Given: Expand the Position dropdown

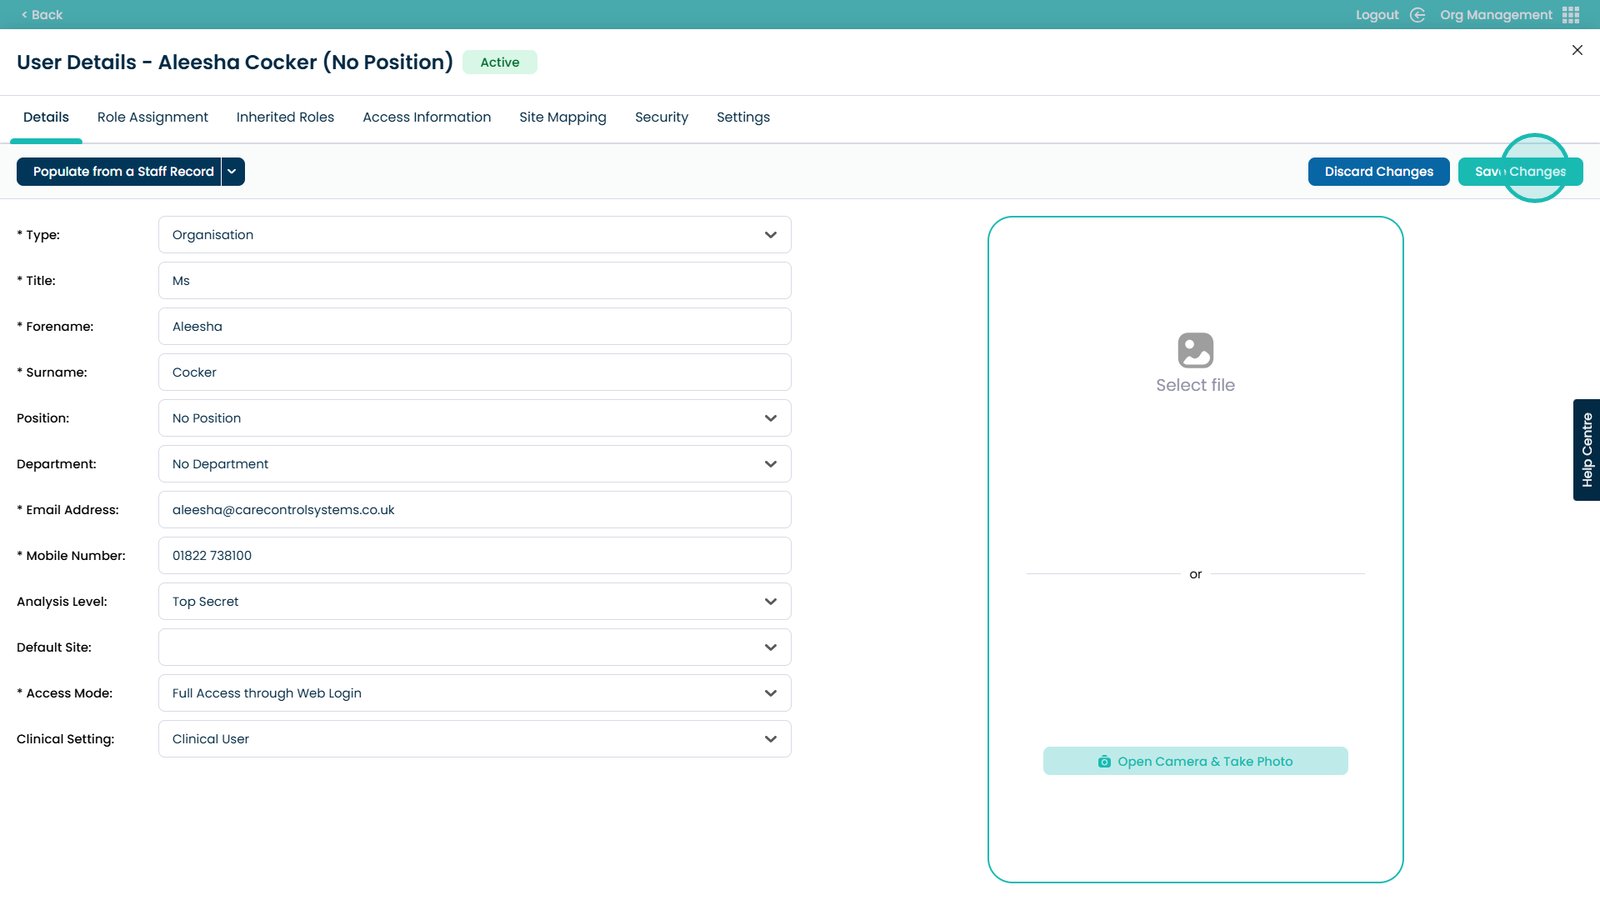Looking at the screenshot, I should [x=474, y=418].
